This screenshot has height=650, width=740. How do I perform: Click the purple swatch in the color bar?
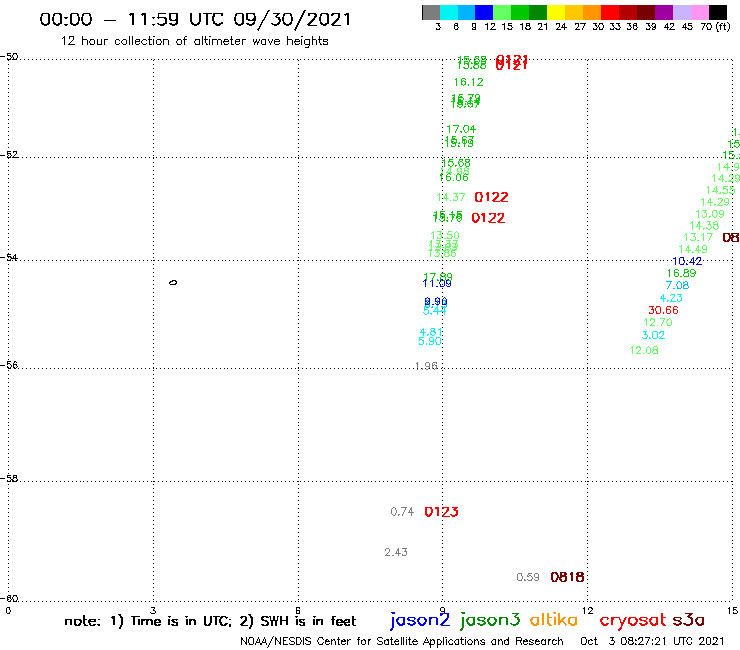[x=664, y=12]
